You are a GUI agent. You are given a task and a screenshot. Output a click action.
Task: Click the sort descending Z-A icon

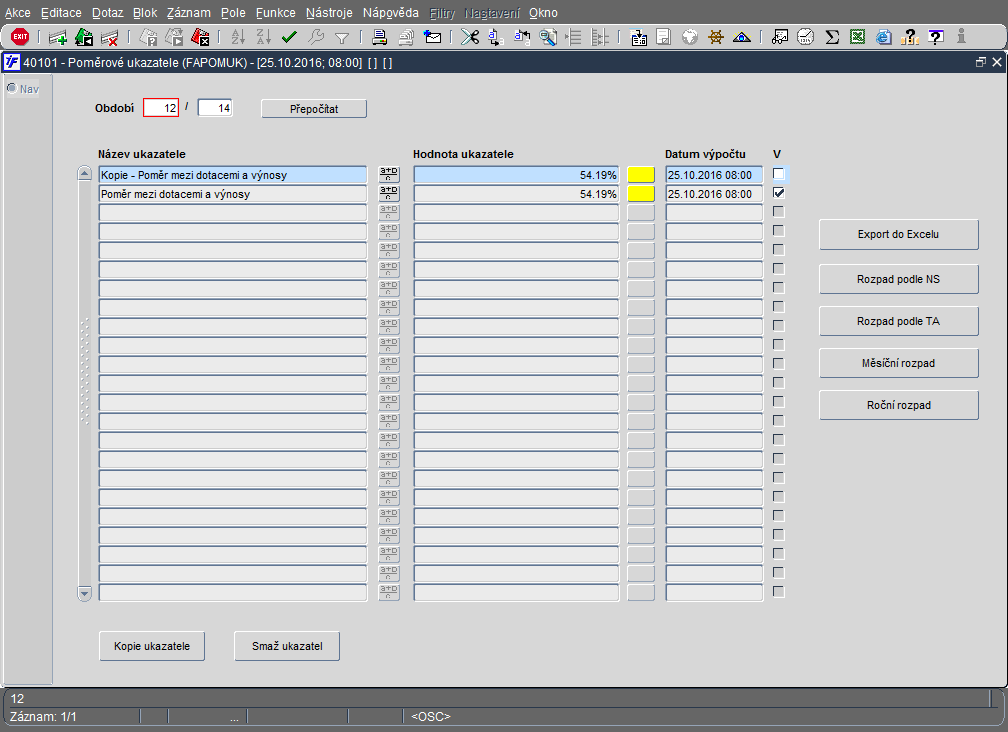(x=264, y=37)
